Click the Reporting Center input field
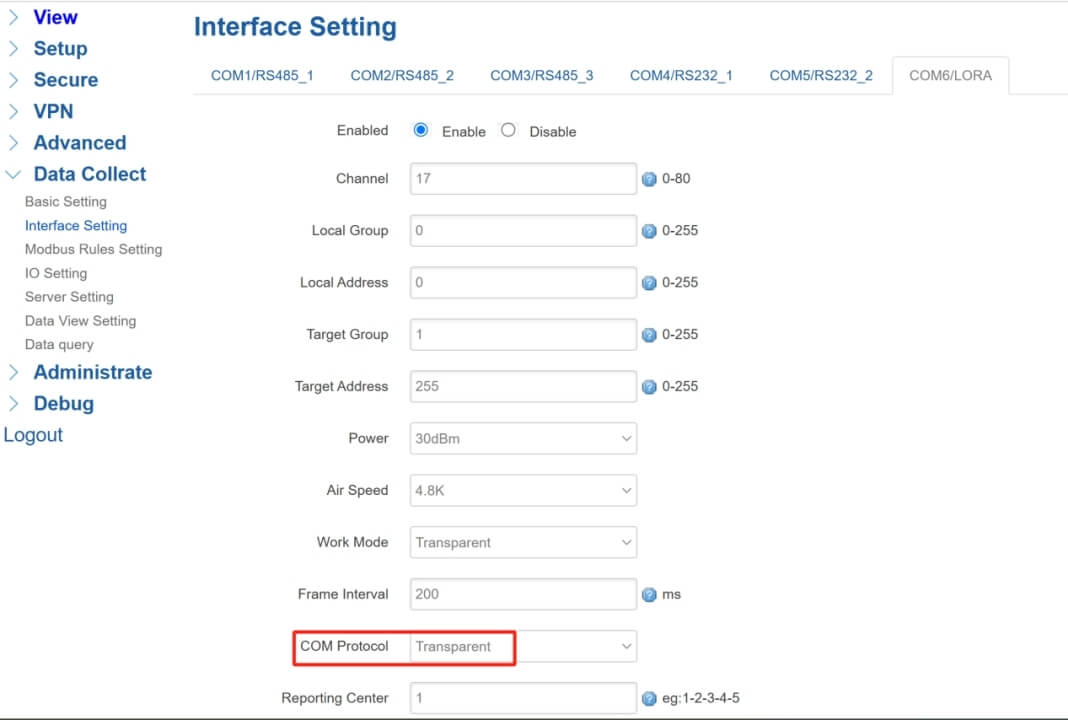This screenshot has height=720, width=1068. [523, 698]
